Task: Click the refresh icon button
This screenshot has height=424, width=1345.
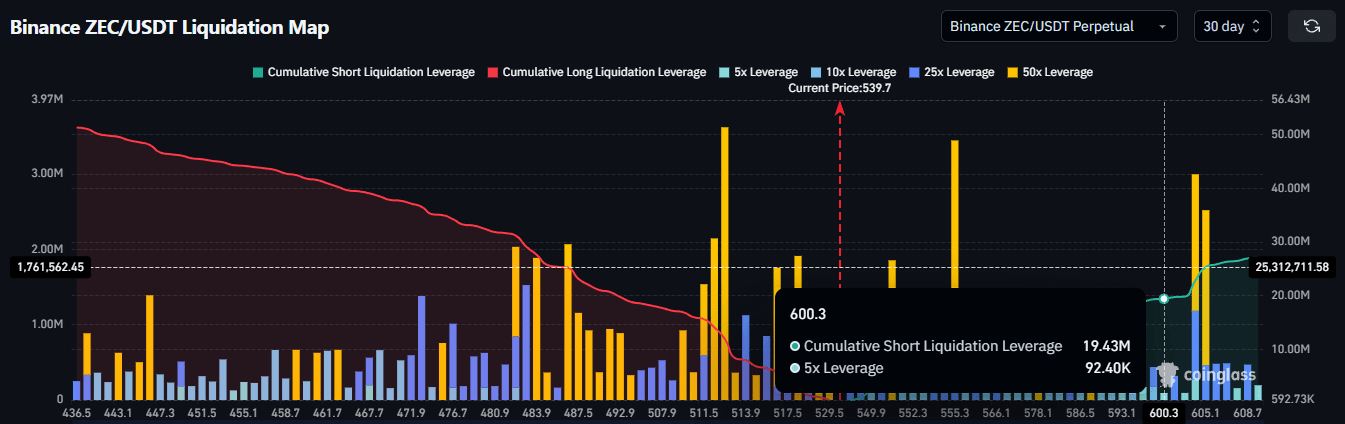Action: [1311, 26]
